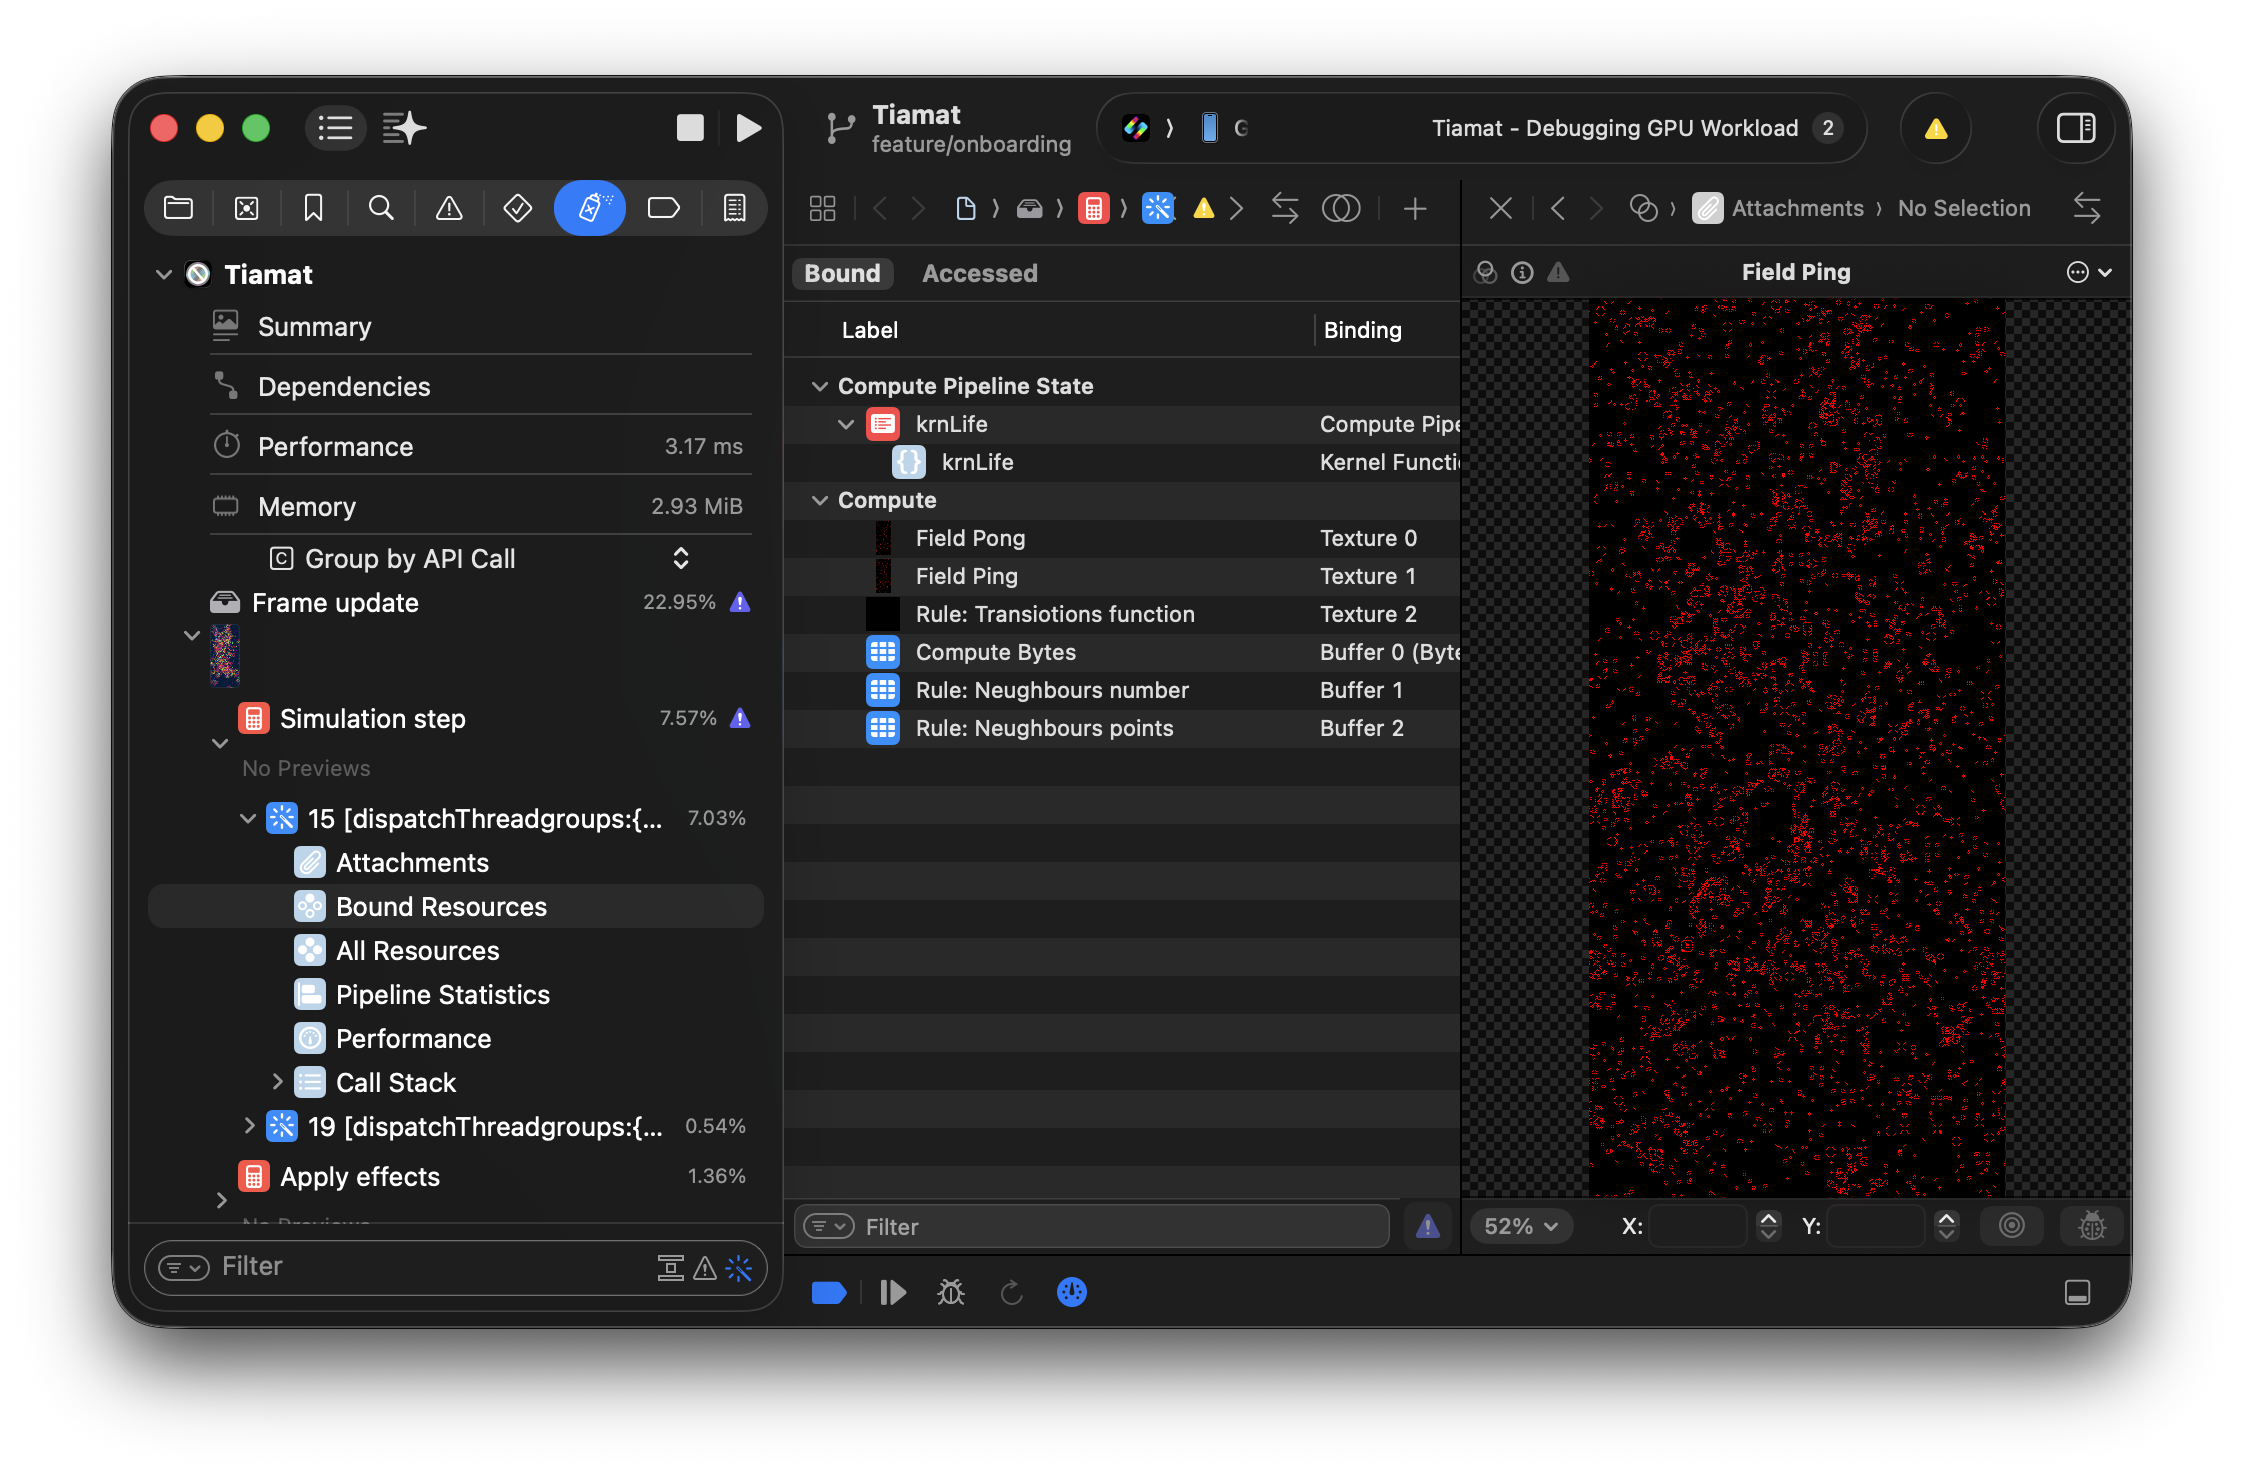Click the X coordinate input field
Image resolution: width=2244 pixels, height=1476 pixels.
coord(1696,1226)
